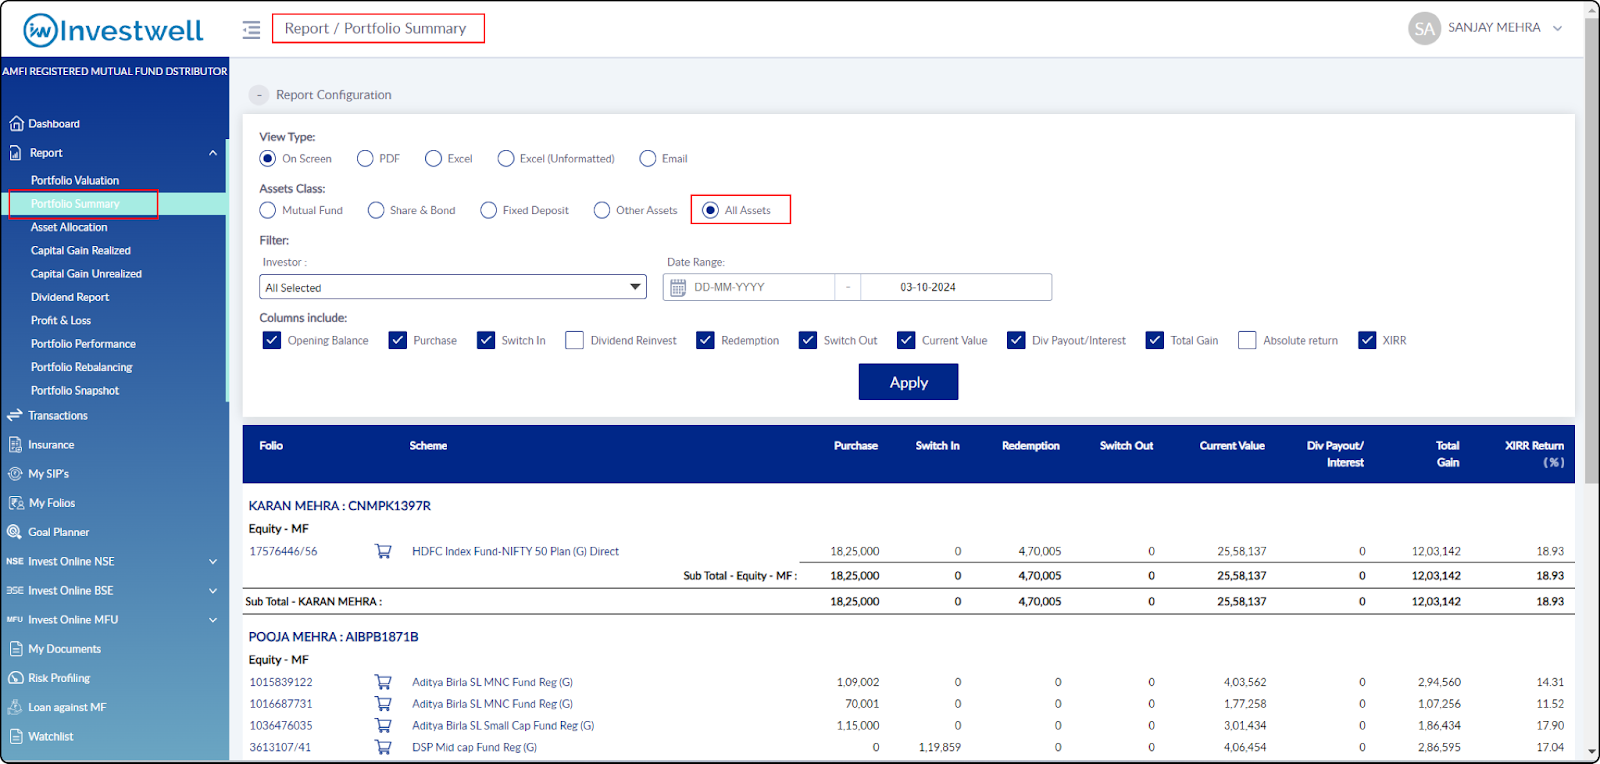Click the NSE icon beside Invest Online NSE
1600x764 pixels.
(15, 562)
